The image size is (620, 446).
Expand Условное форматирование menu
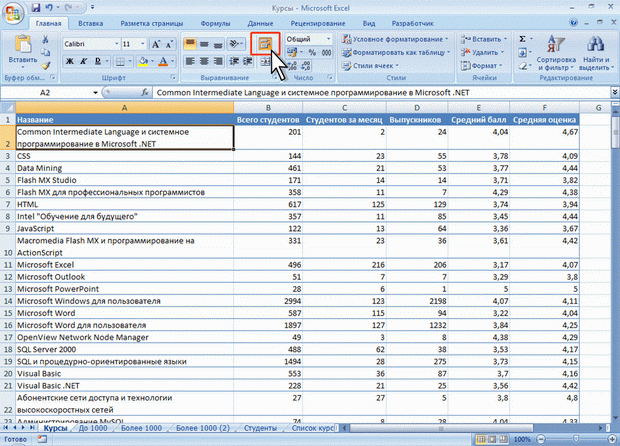(x=396, y=39)
